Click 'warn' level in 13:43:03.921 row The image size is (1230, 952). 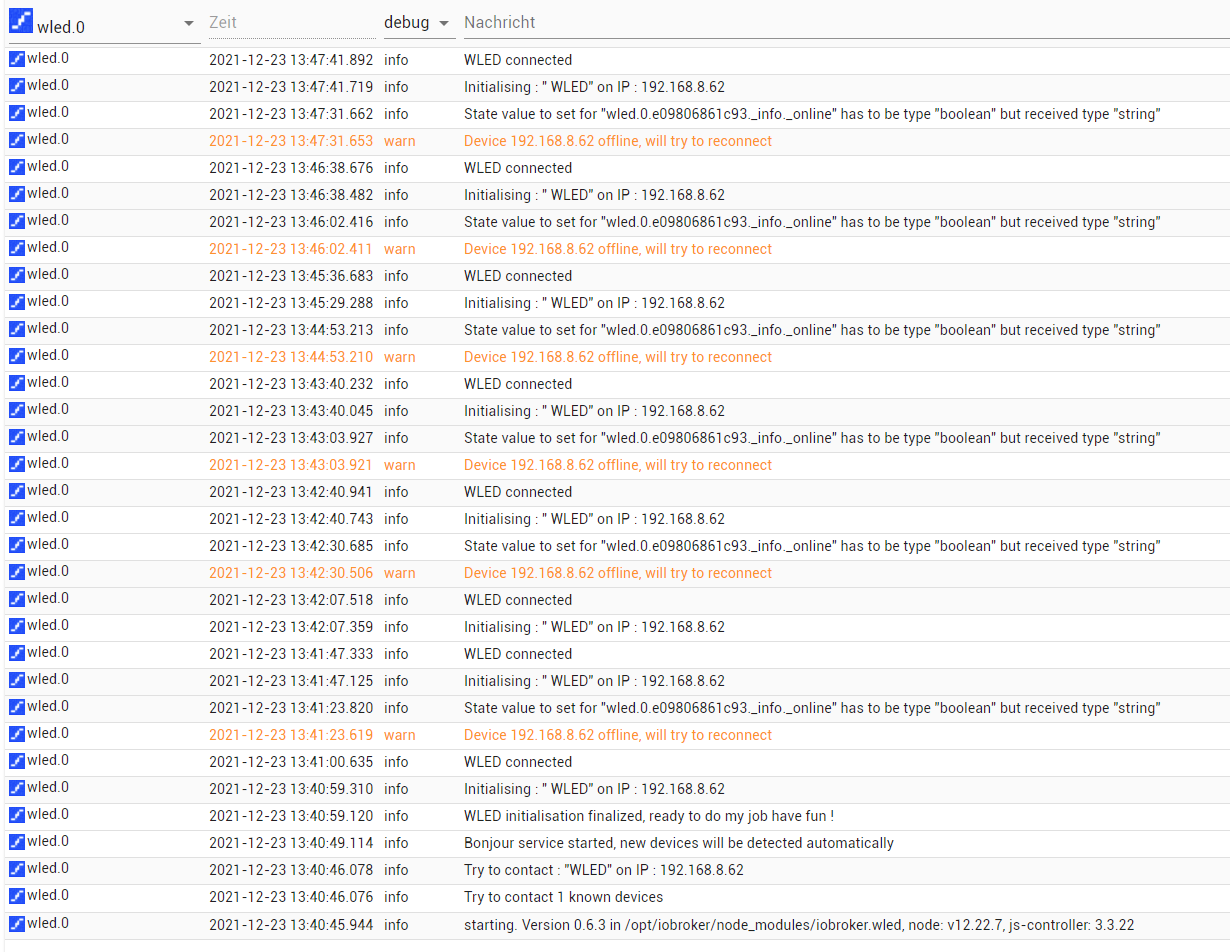pyautogui.click(x=399, y=465)
